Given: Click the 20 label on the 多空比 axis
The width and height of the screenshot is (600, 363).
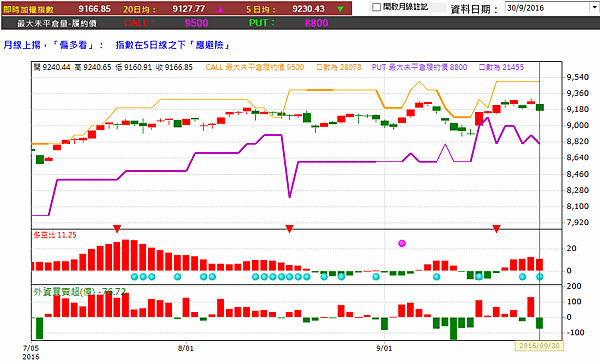Looking at the screenshot, I should [x=571, y=249].
